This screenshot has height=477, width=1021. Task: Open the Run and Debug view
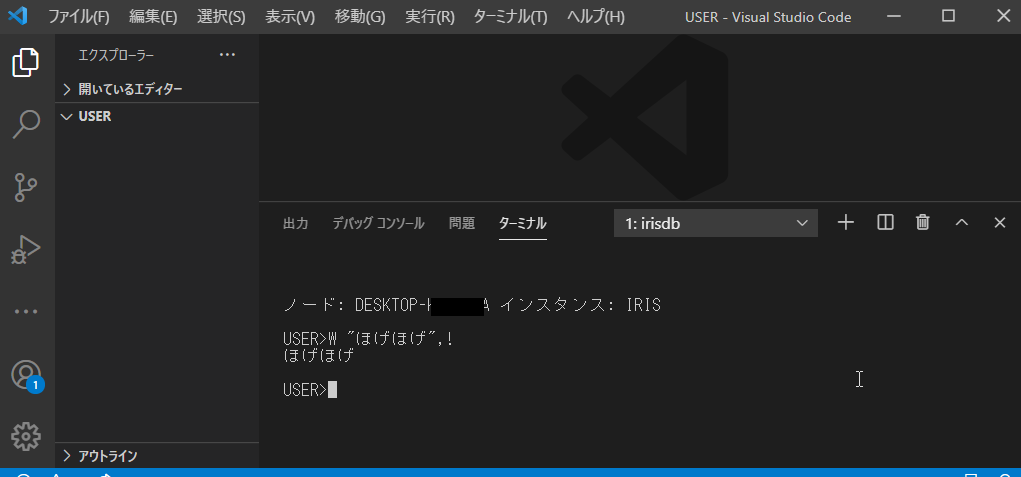26,249
